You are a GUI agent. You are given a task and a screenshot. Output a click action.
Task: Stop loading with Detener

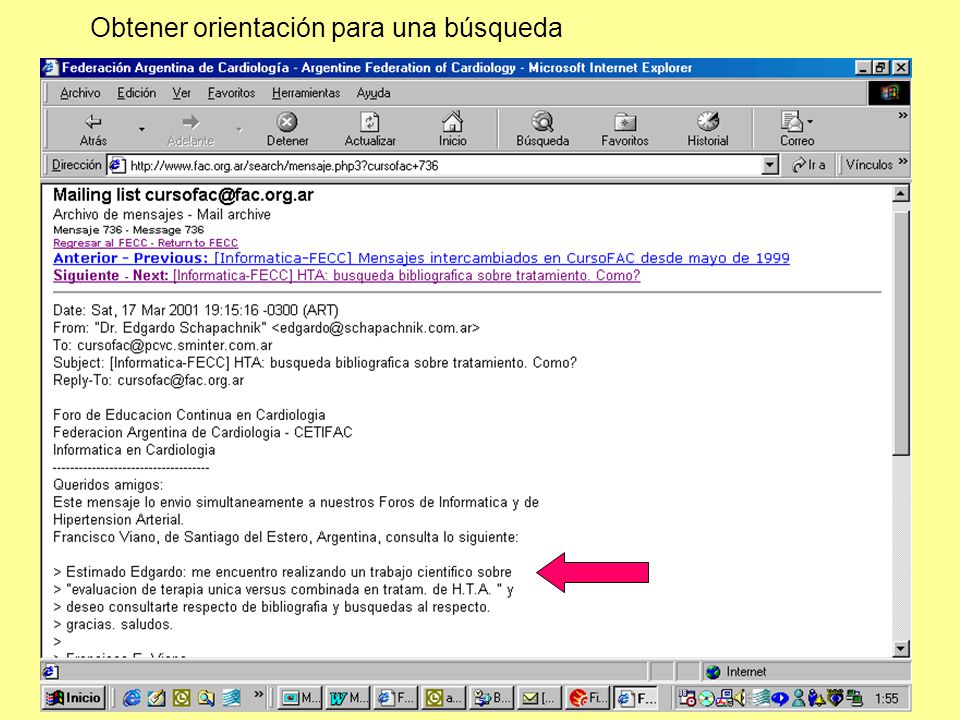[287, 130]
